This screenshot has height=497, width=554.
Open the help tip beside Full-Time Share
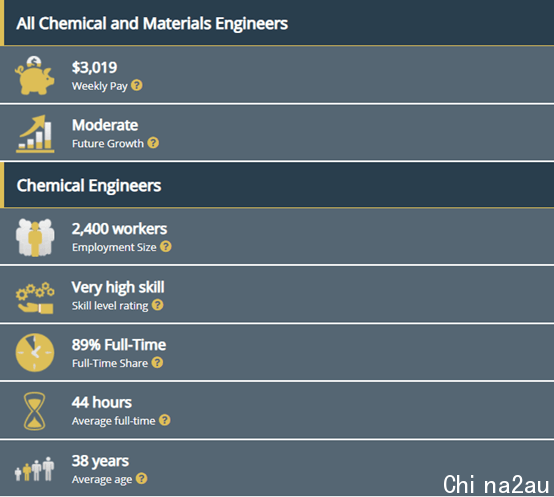click(157, 362)
